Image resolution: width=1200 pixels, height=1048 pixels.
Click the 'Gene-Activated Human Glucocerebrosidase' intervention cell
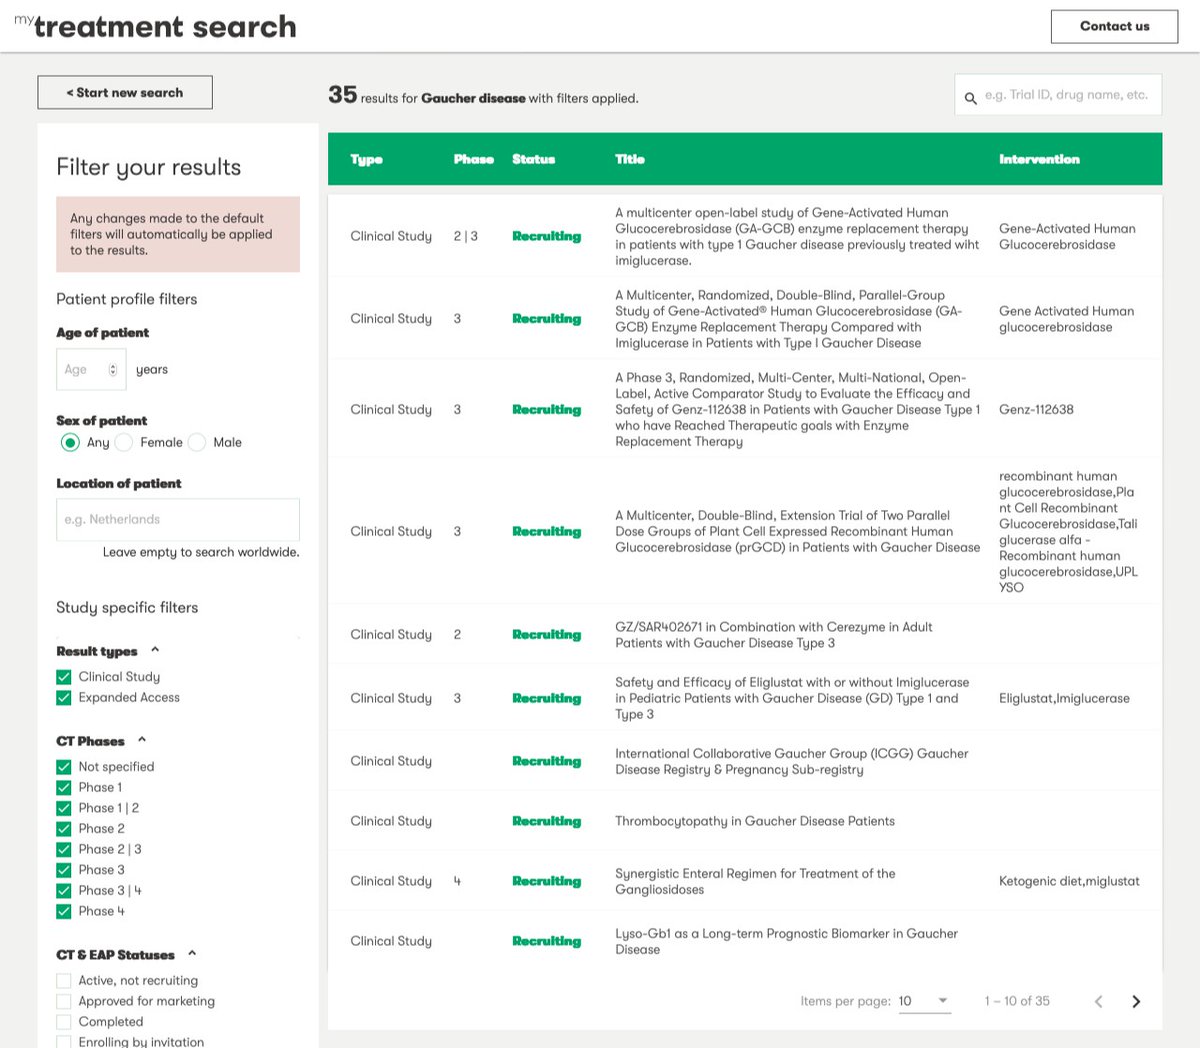pos(1067,237)
